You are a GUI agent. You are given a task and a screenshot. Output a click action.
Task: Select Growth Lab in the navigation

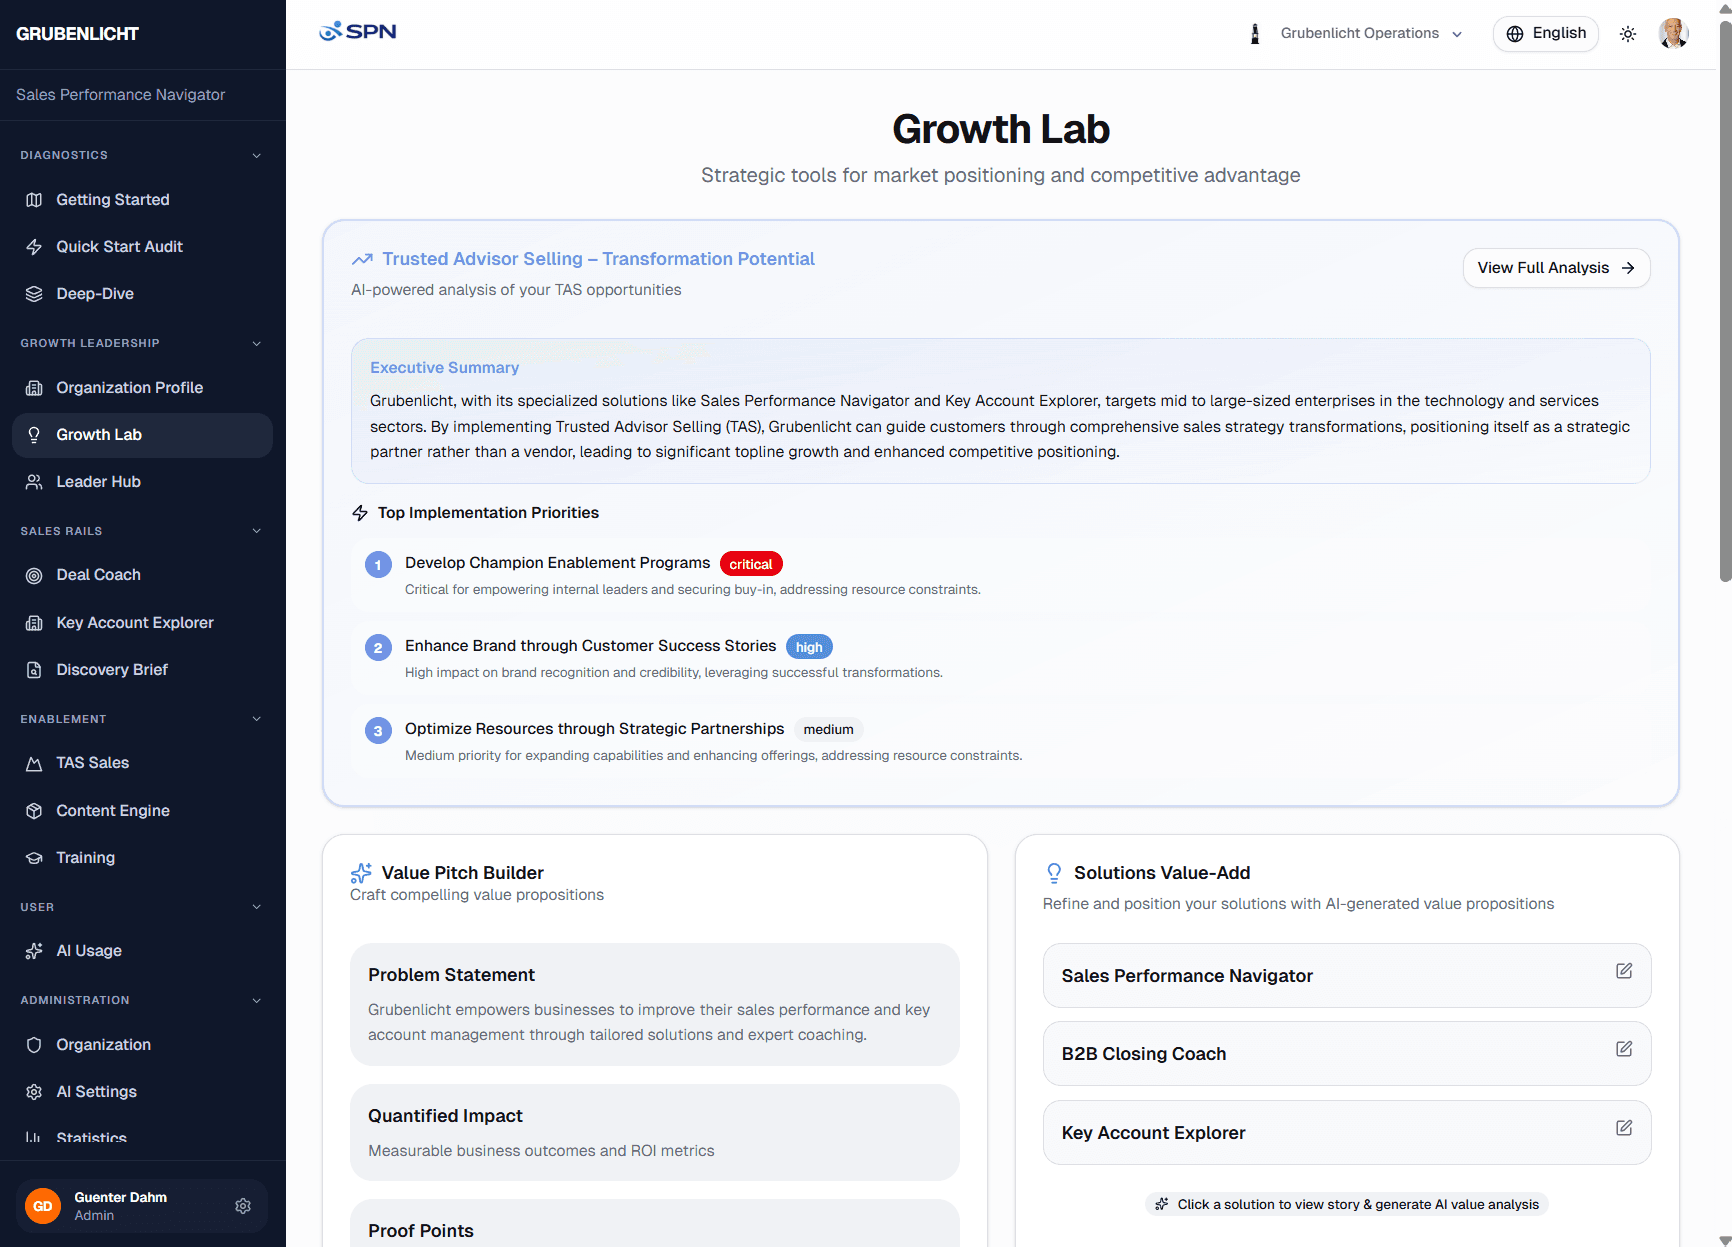tap(98, 434)
